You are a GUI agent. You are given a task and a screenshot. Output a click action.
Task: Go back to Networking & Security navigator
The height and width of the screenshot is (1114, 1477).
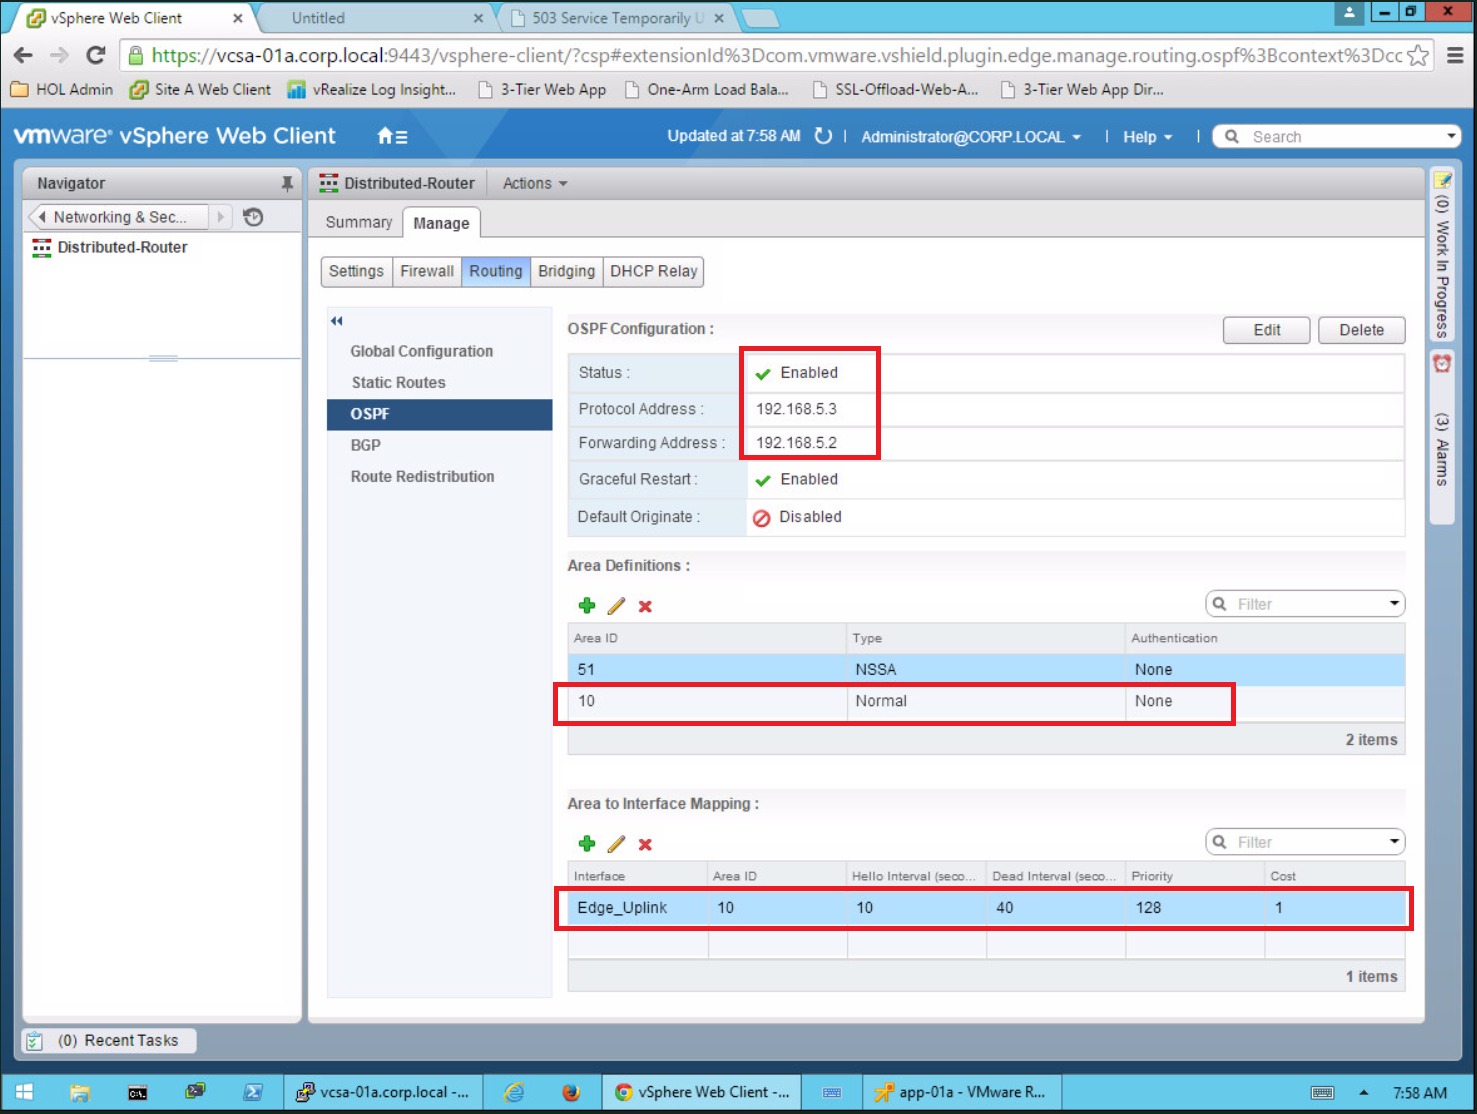tap(118, 217)
